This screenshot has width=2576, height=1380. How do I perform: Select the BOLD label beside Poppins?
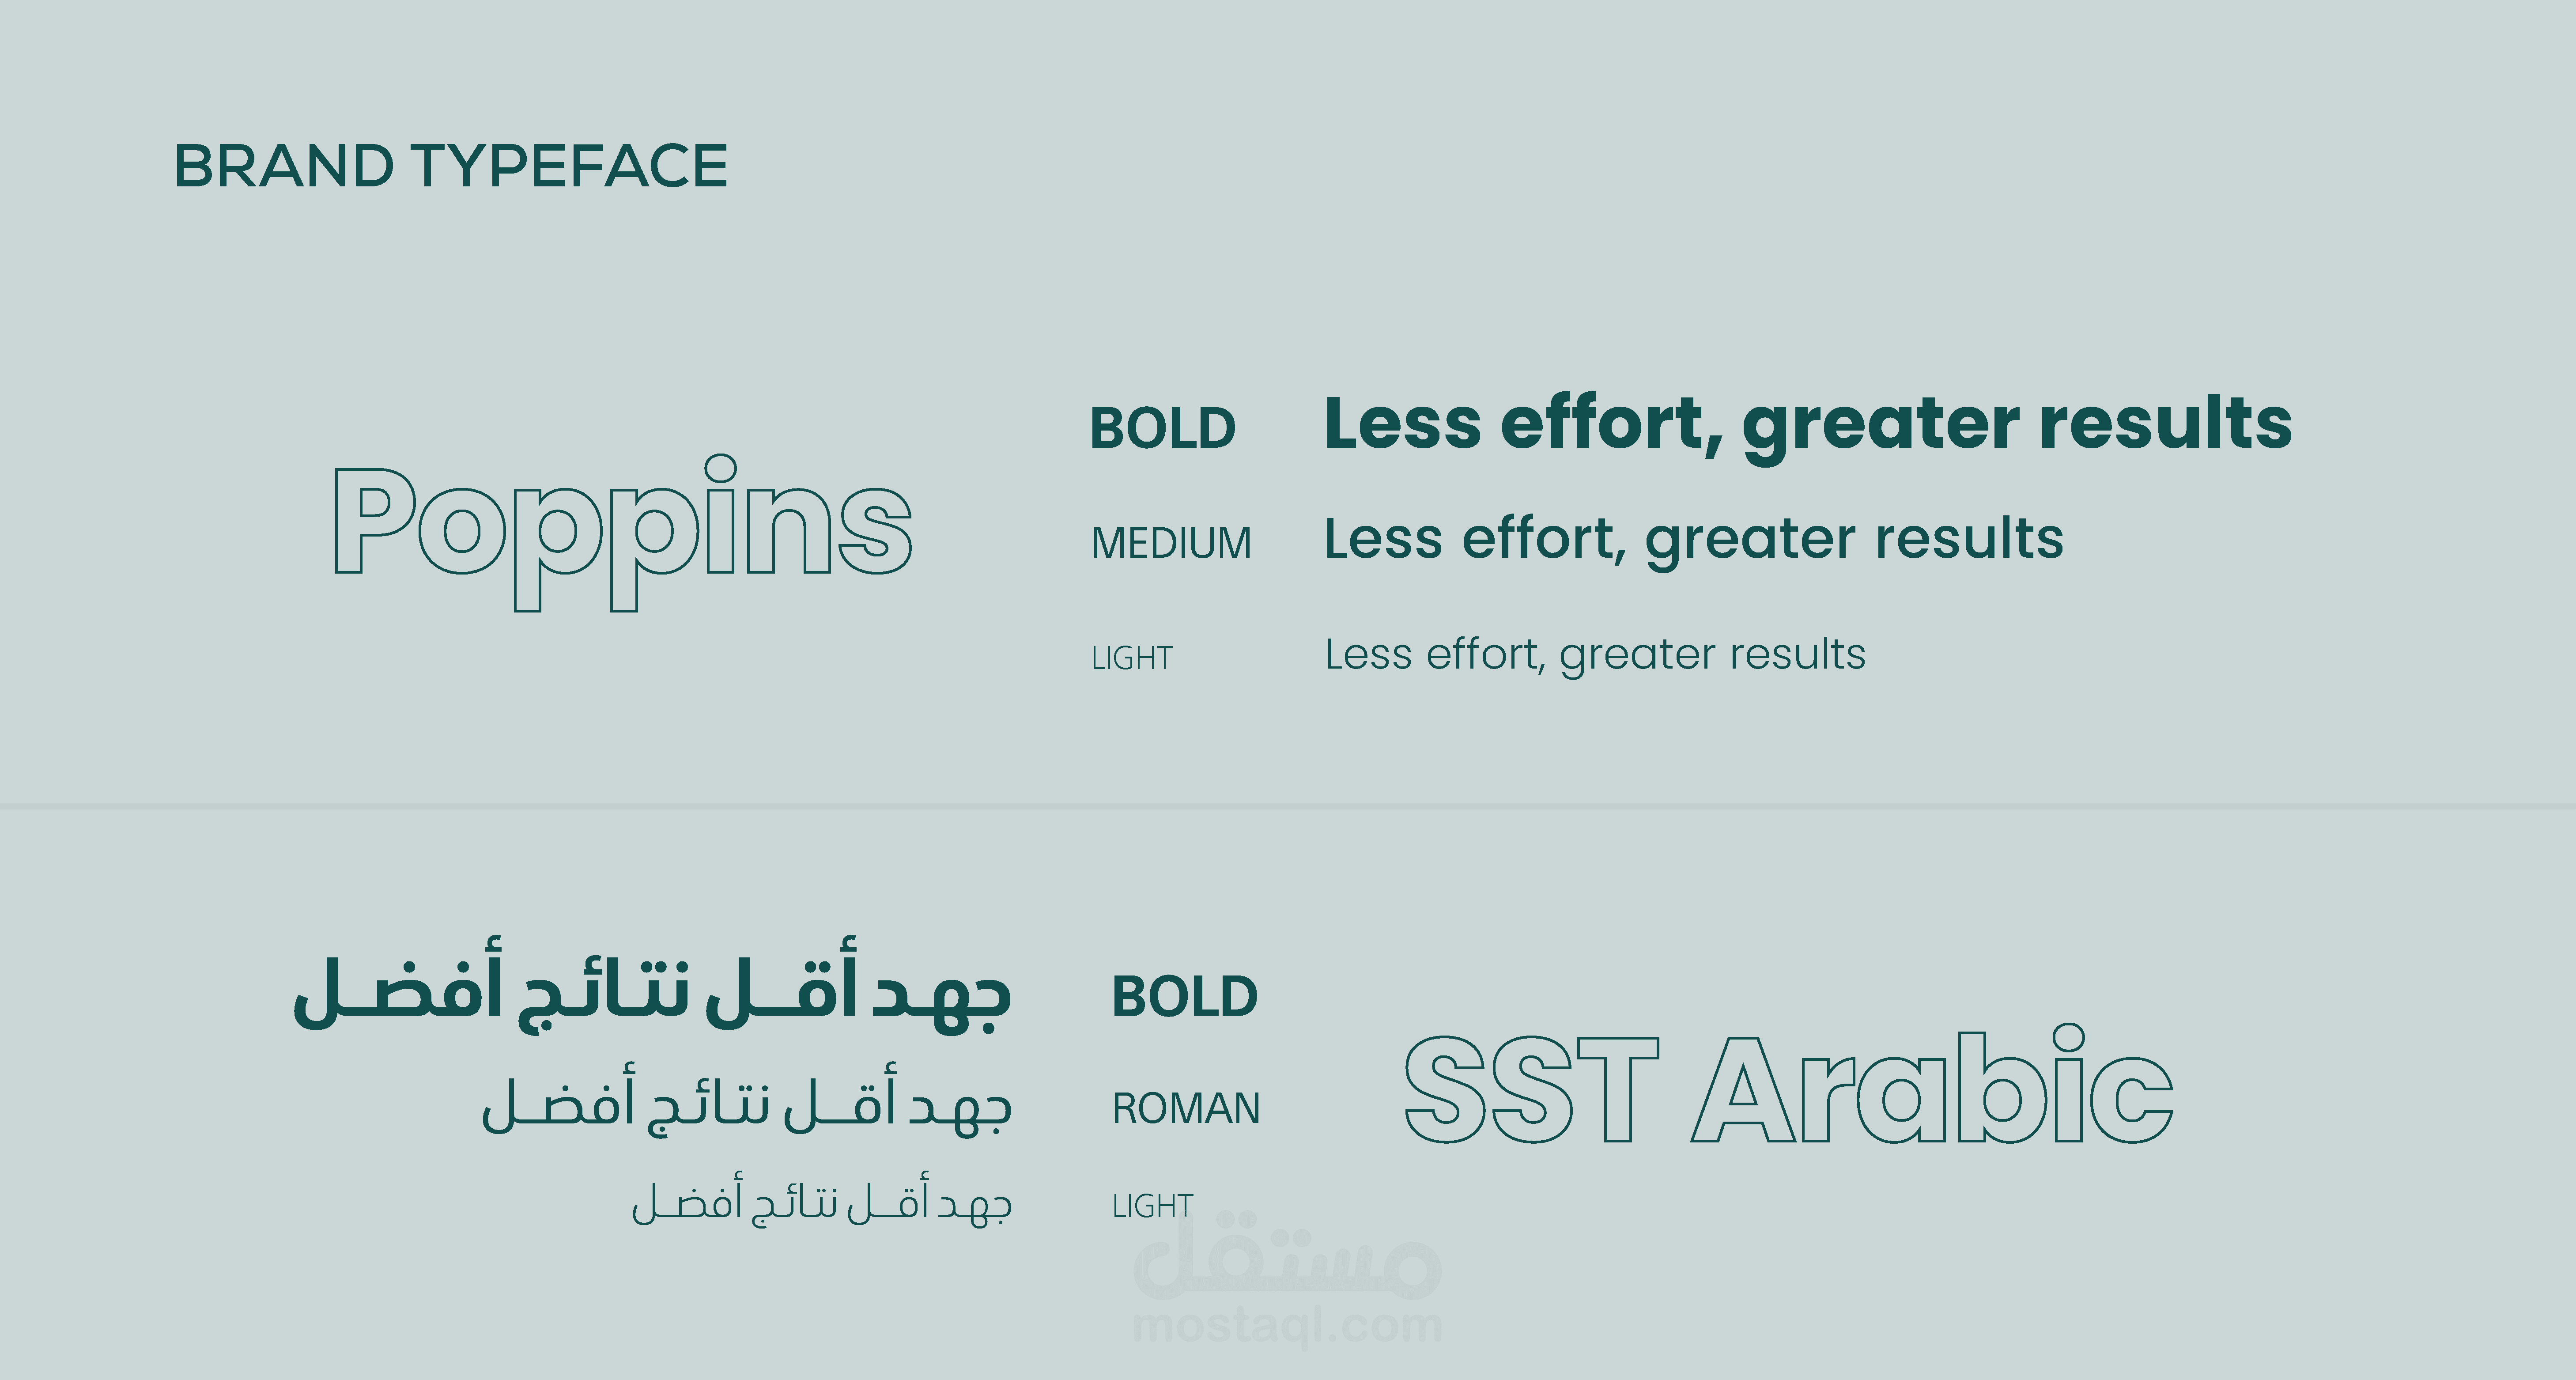click(1162, 429)
